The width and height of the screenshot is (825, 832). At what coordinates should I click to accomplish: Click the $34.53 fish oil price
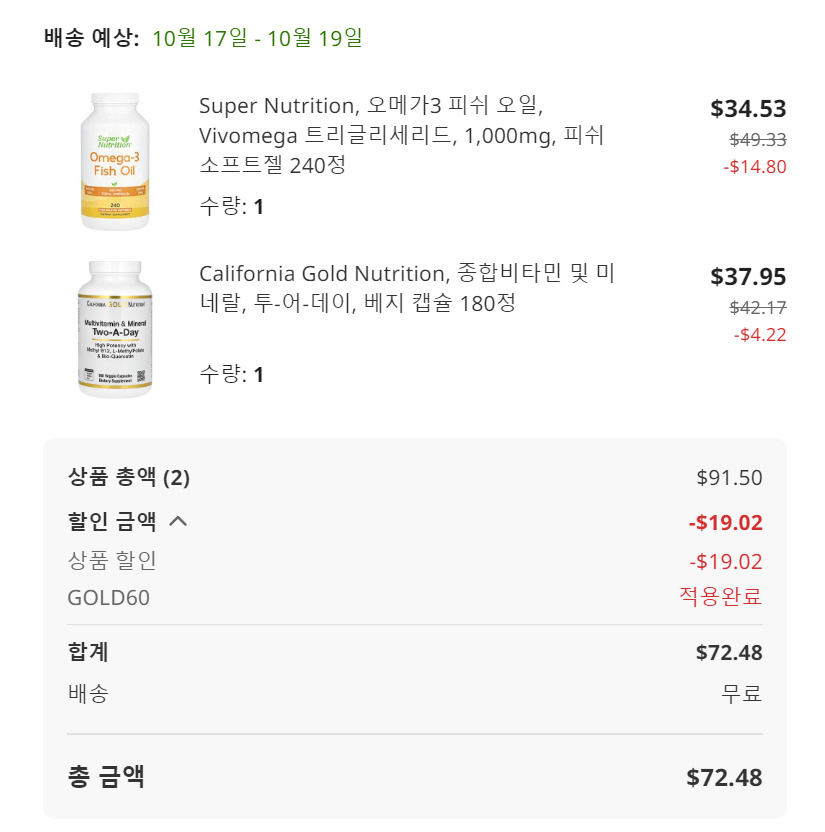point(748,109)
